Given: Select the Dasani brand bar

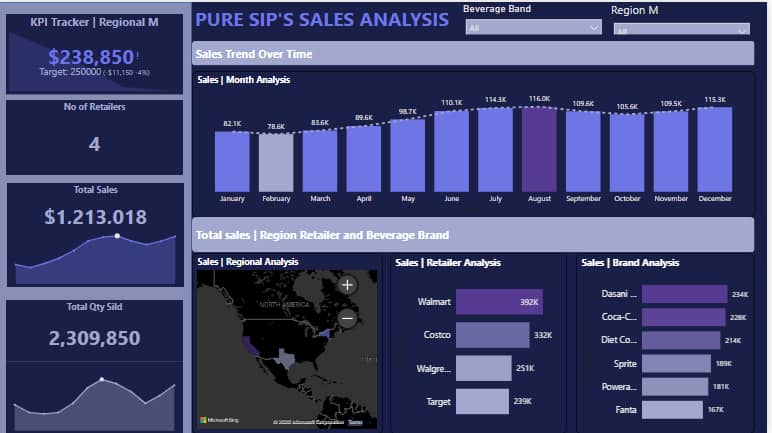Looking at the screenshot, I should tap(684, 294).
